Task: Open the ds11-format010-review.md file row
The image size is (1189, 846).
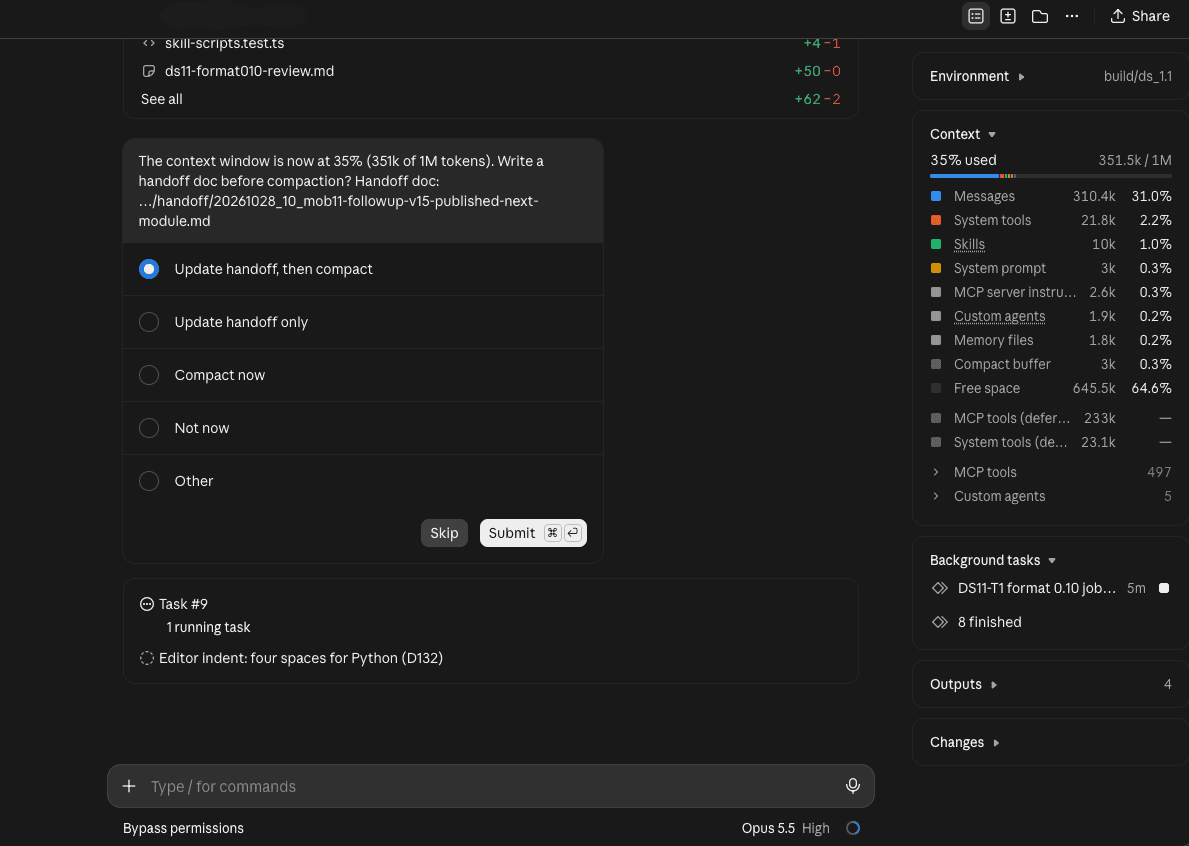Action: 491,71
